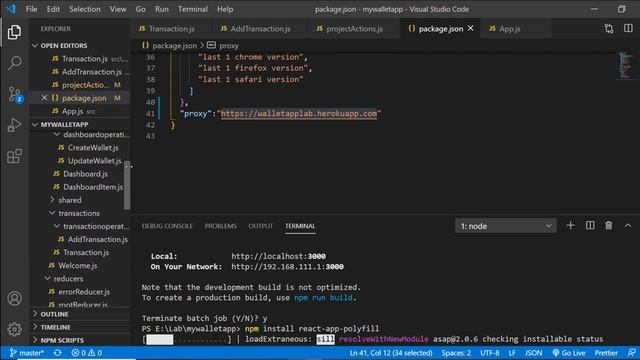The width and height of the screenshot is (640, 360).
Task: Synchronize changes via status bar icon
Action: 58,353
